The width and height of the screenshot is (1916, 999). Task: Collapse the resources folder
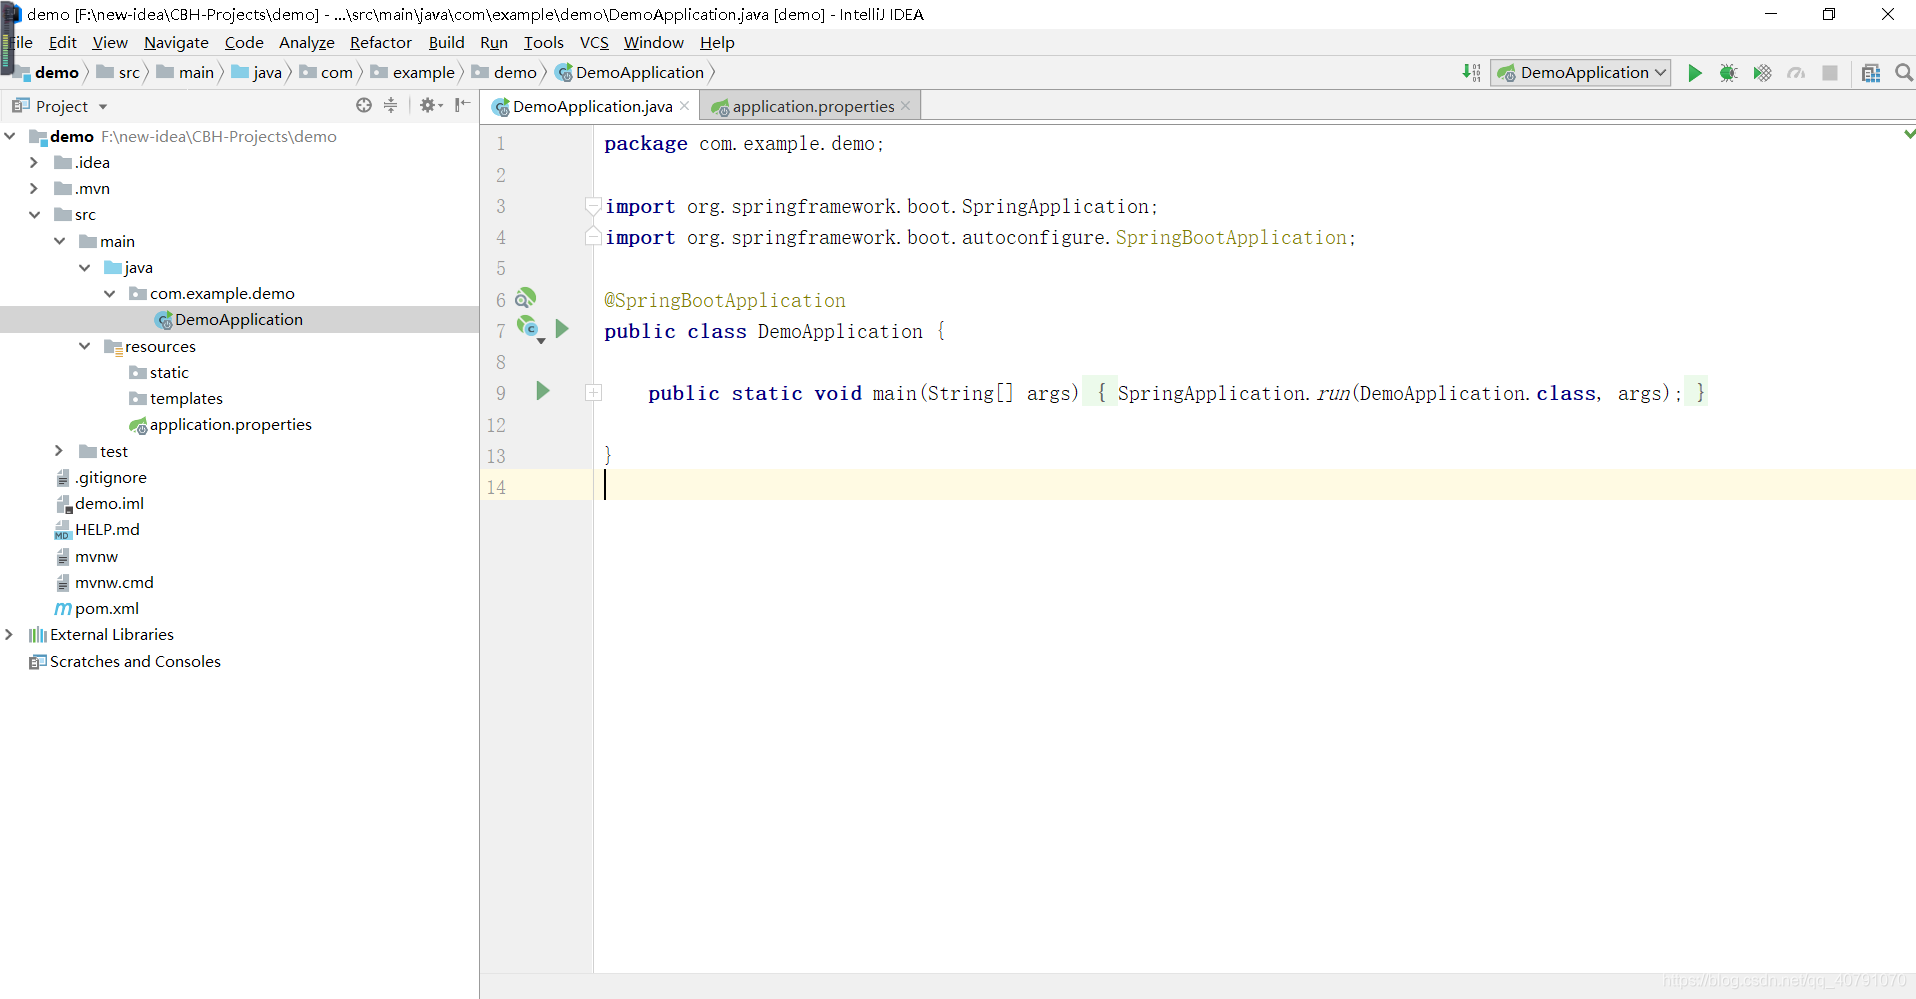click(x=84, y=346)
